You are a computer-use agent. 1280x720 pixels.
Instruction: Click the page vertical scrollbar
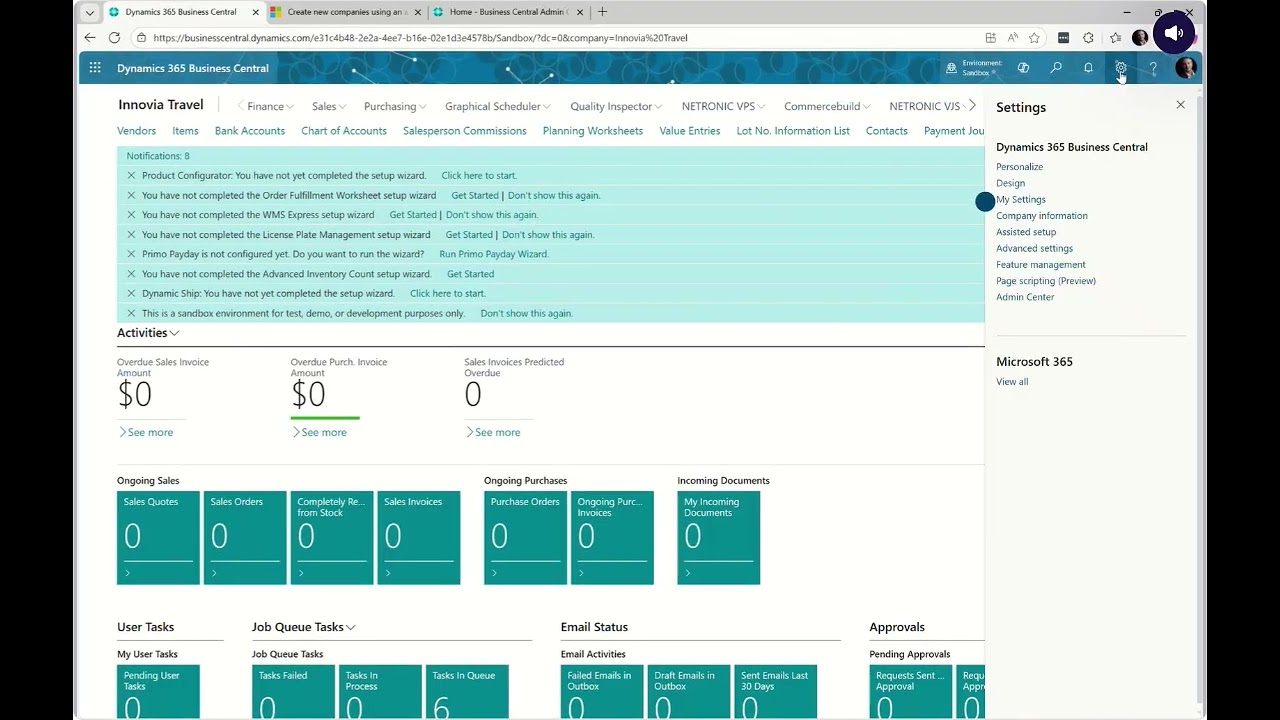1201,400
